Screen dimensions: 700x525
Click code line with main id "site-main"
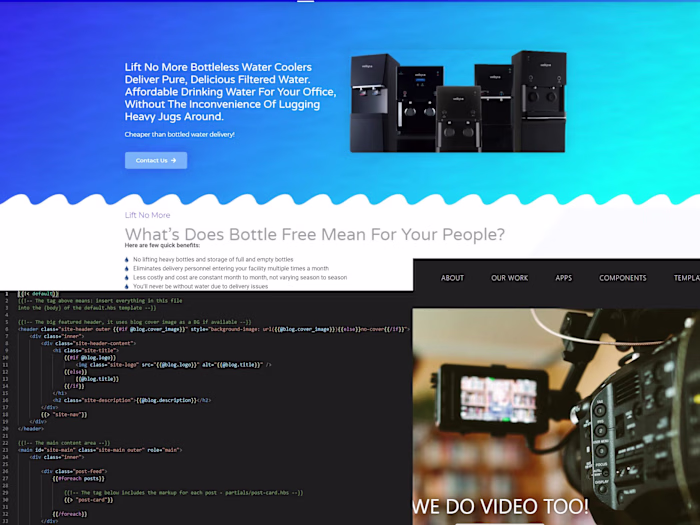click(x=100, y=450)
